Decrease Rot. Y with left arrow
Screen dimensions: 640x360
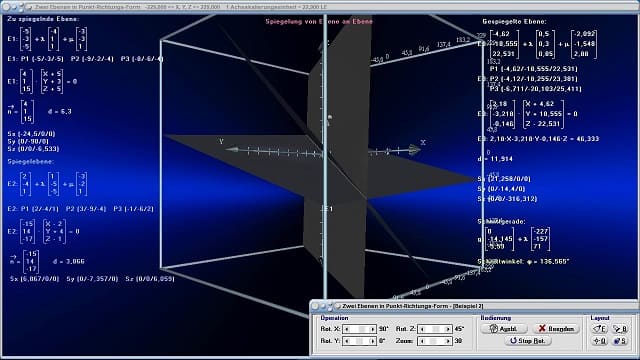[347, 341]
